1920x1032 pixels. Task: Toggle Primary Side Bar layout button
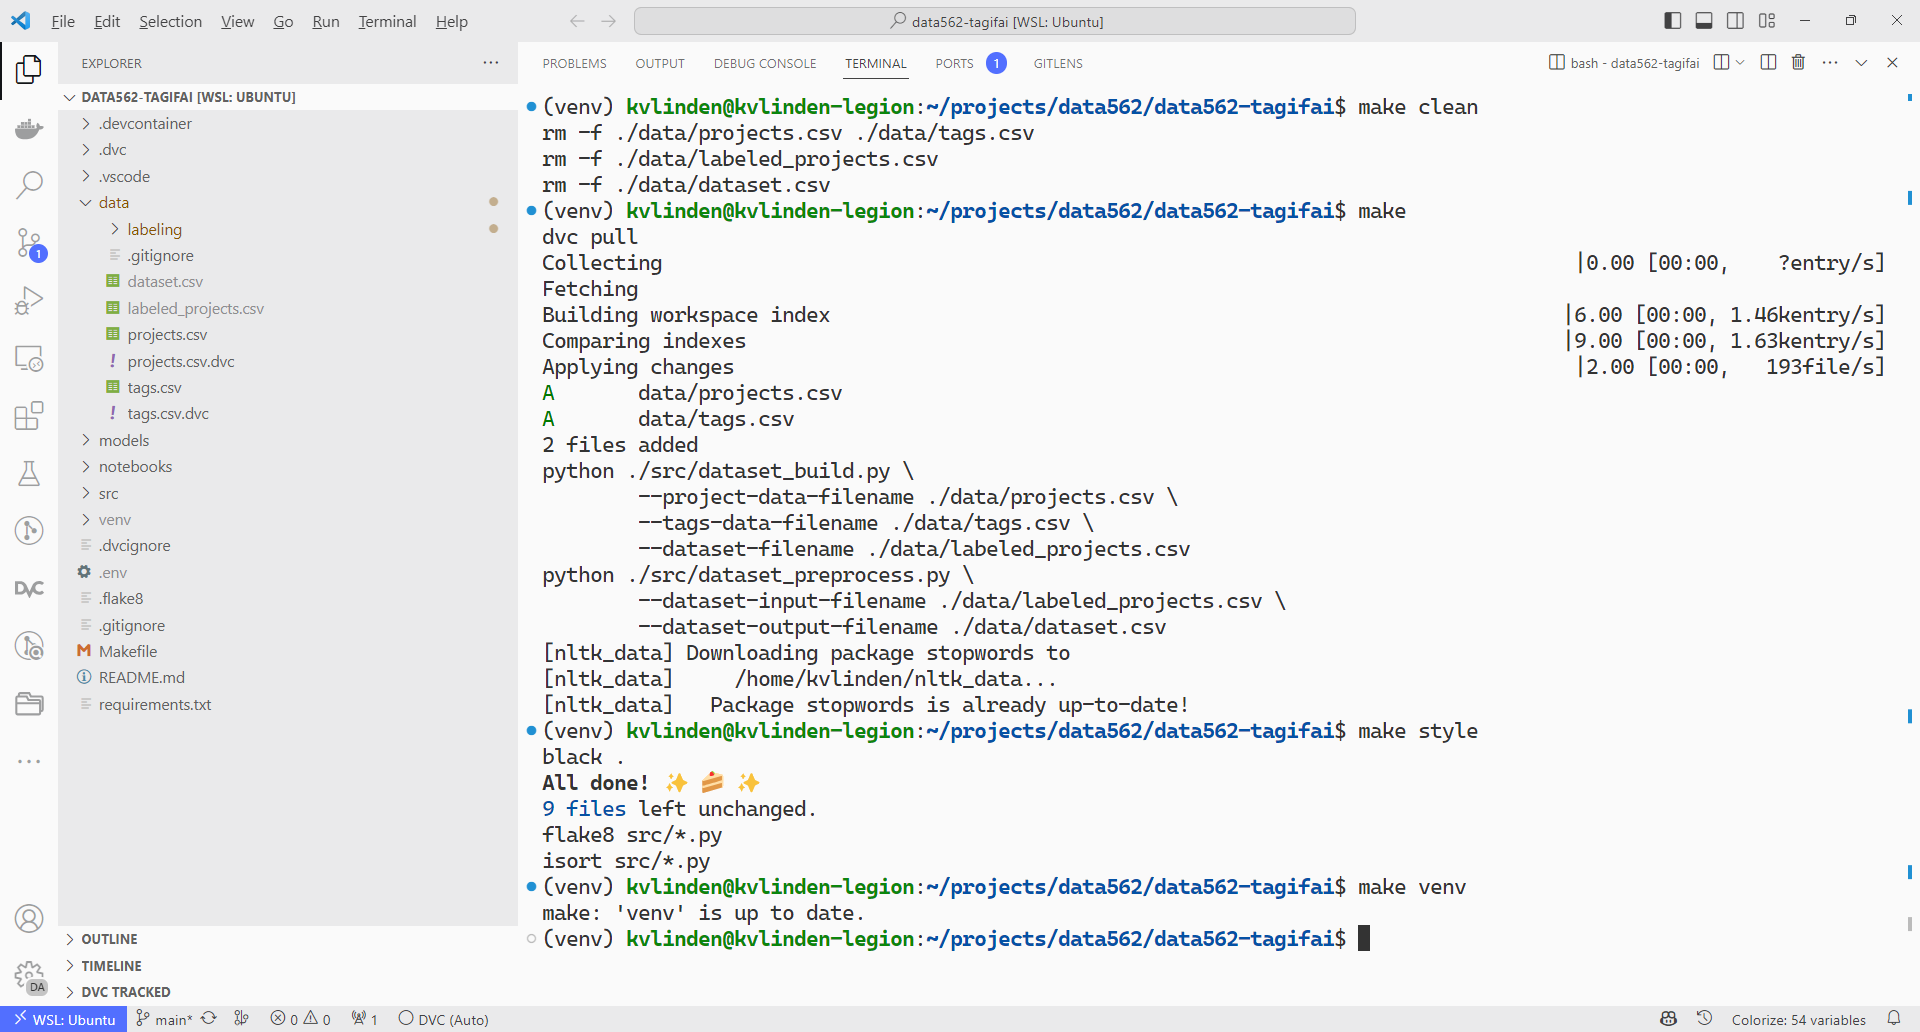pos(1673,21)
